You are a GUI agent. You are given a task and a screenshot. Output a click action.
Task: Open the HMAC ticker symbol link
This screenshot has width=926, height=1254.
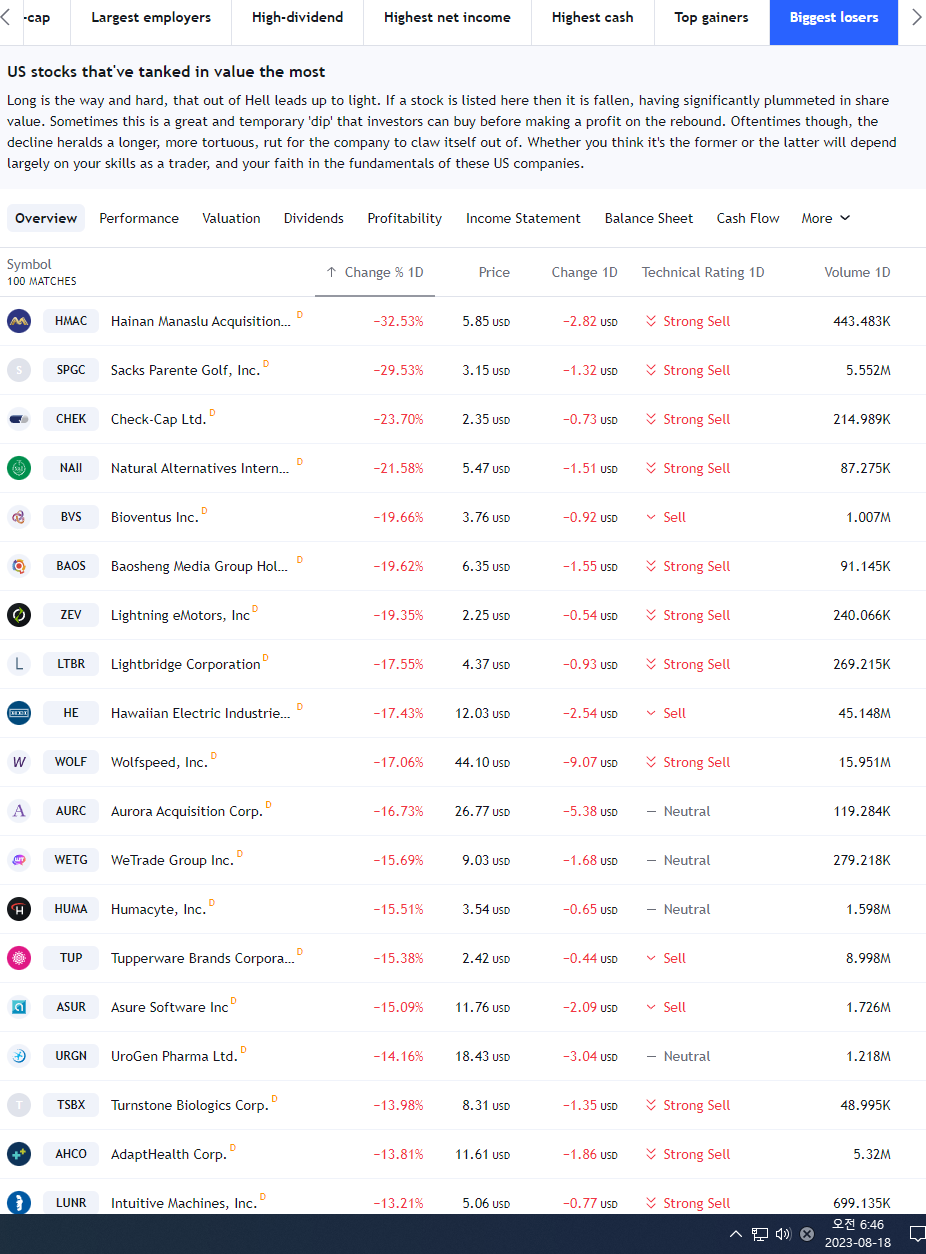pos(71,321)
